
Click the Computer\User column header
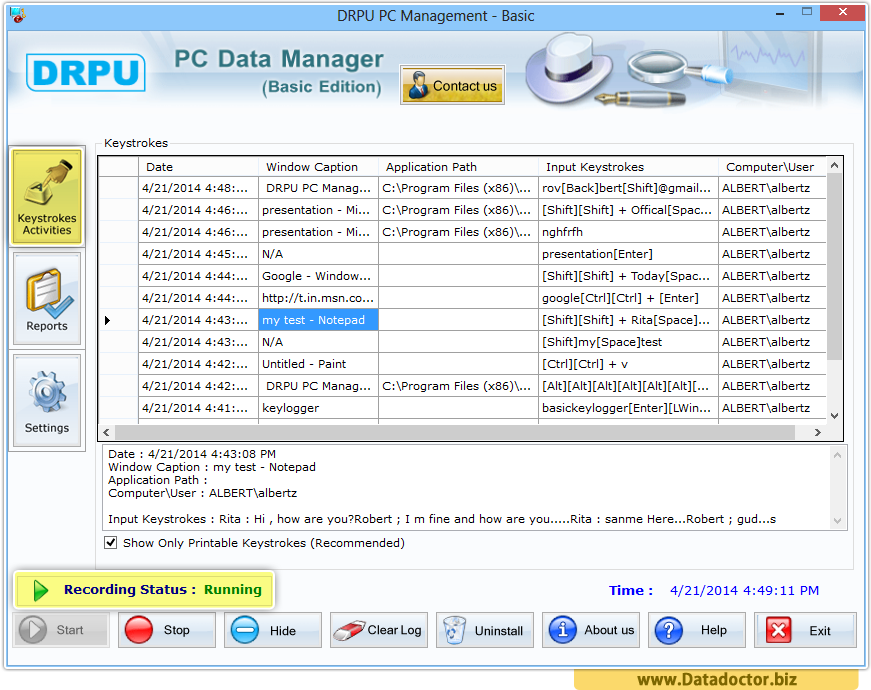(772, 167)
